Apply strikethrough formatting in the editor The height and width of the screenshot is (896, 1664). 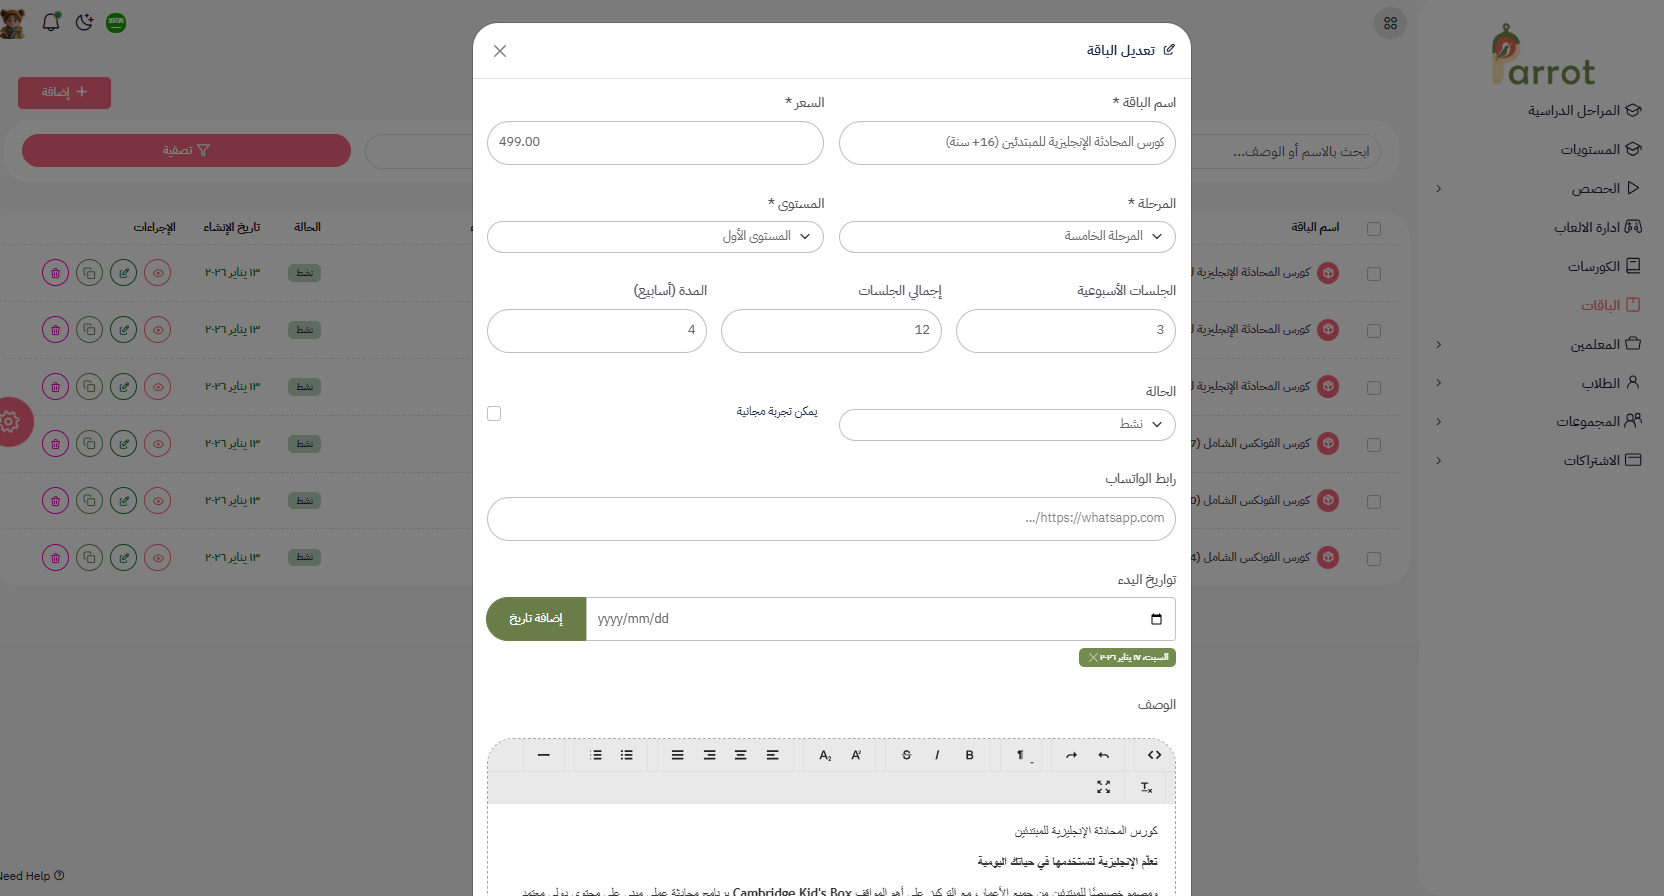click(906, 756)
